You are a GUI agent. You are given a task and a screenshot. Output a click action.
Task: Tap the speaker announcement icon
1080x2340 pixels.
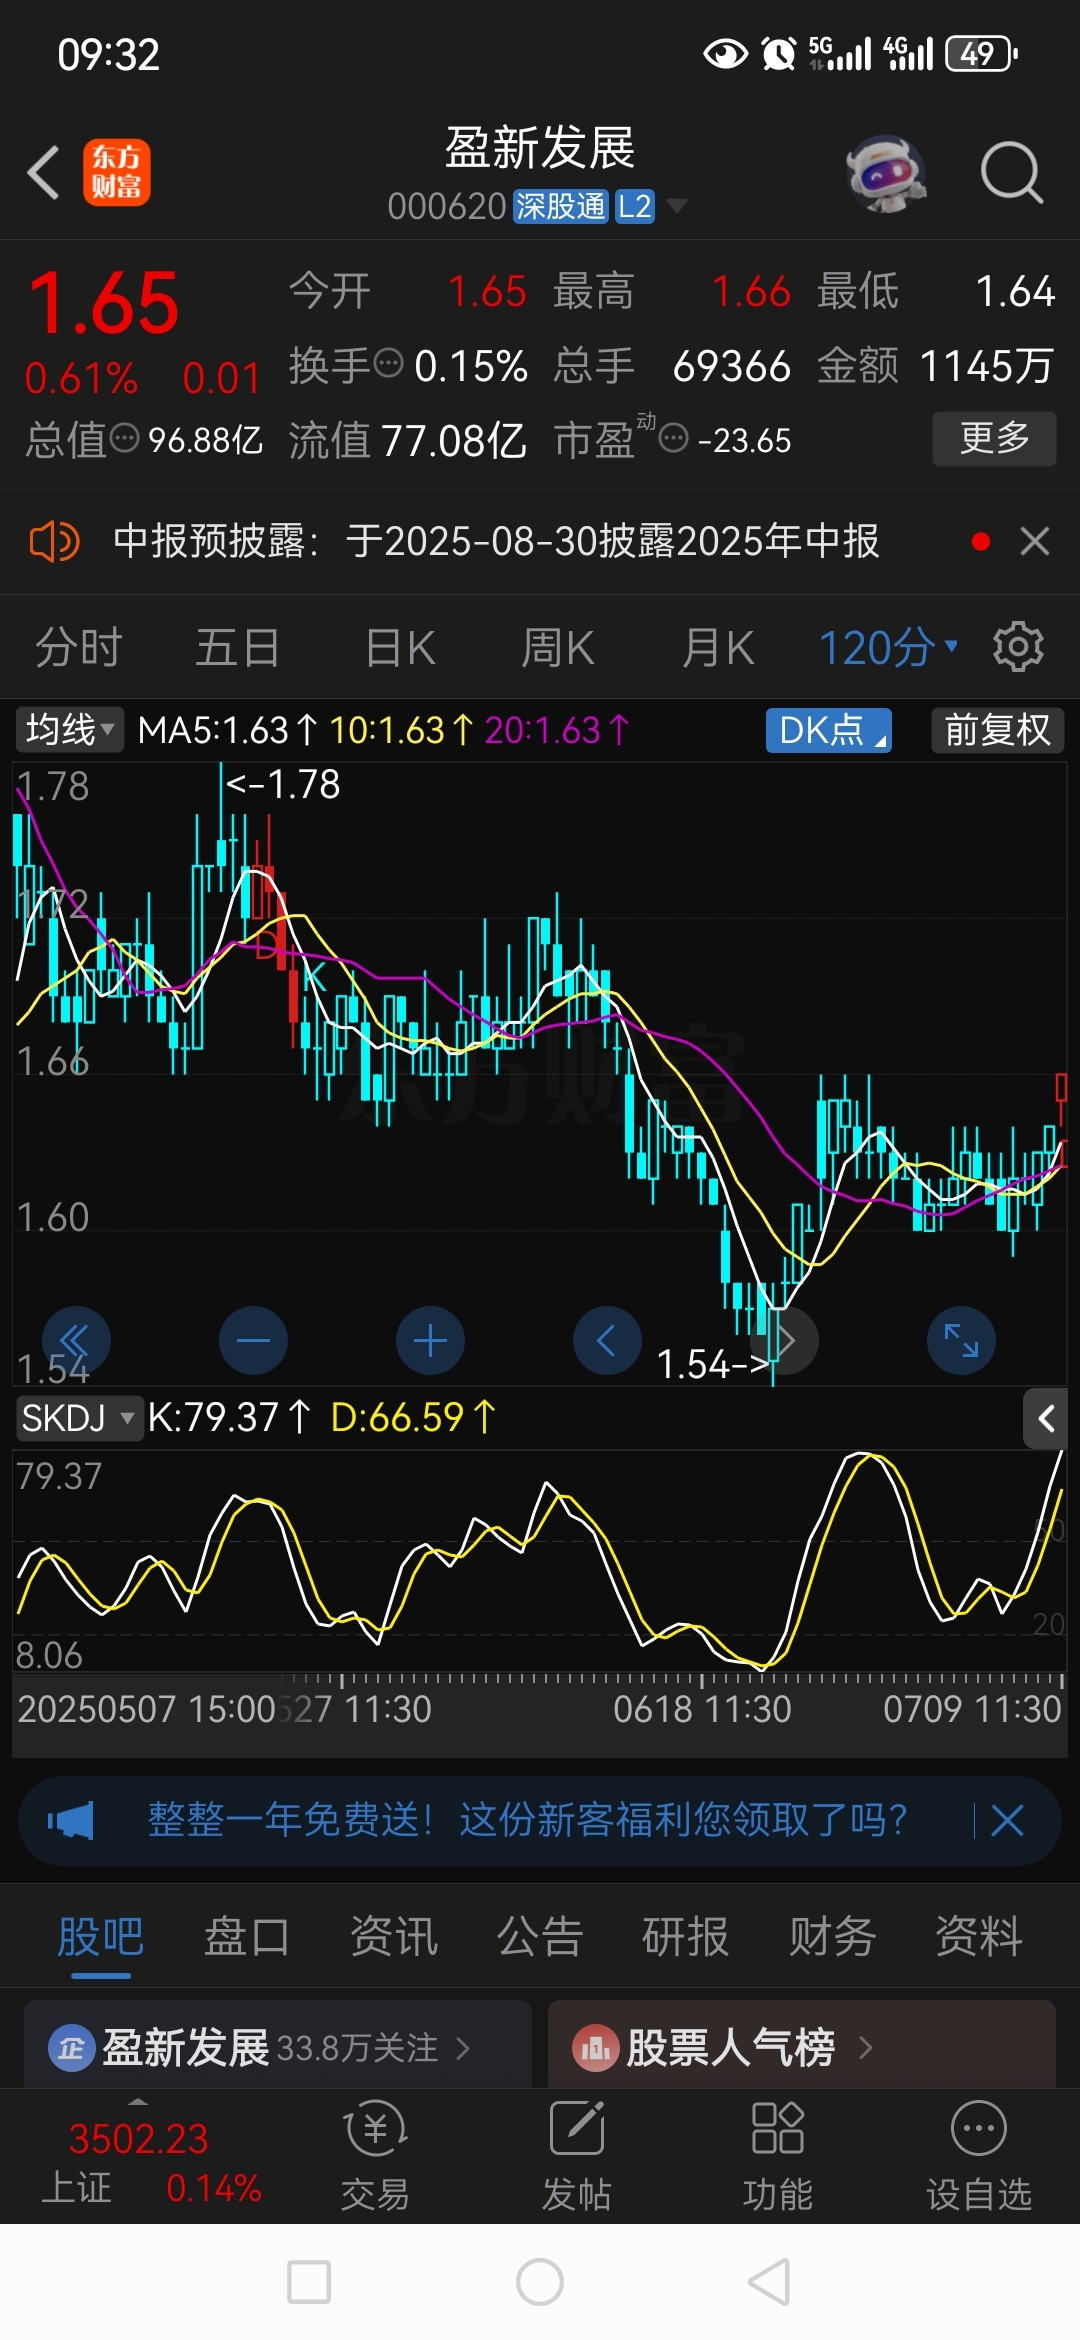[x=54, y=542]
